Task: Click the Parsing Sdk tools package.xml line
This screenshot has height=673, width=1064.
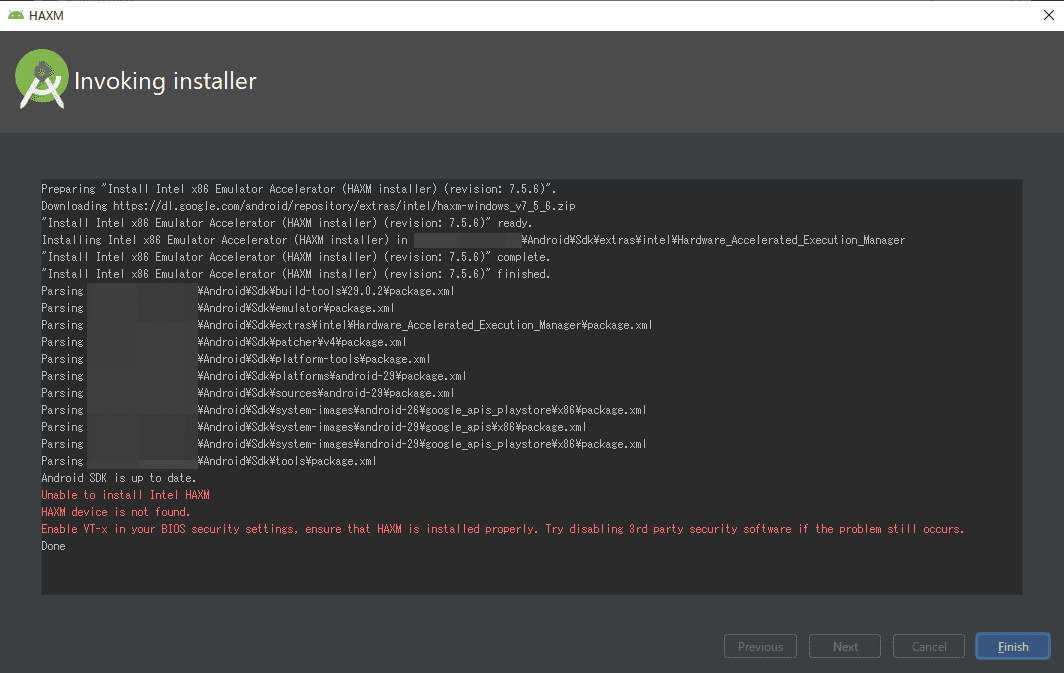Action: pyautogui.click(x=209, y=461)
